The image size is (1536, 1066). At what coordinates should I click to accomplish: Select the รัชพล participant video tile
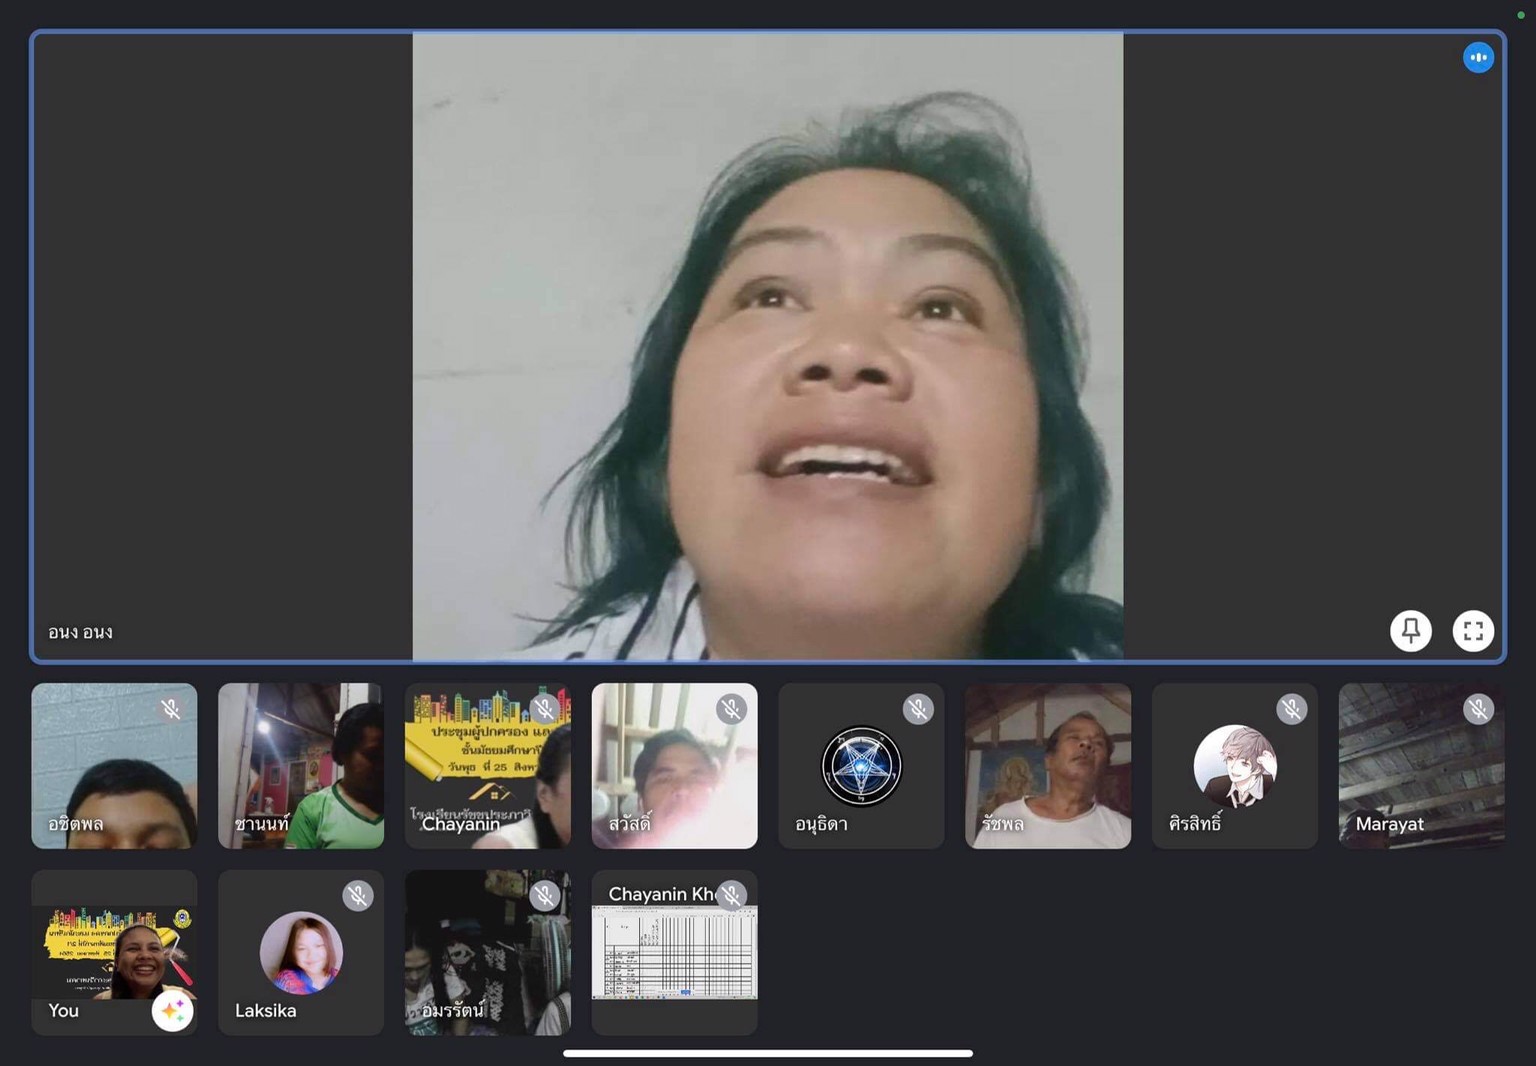tap(1047, 766)
